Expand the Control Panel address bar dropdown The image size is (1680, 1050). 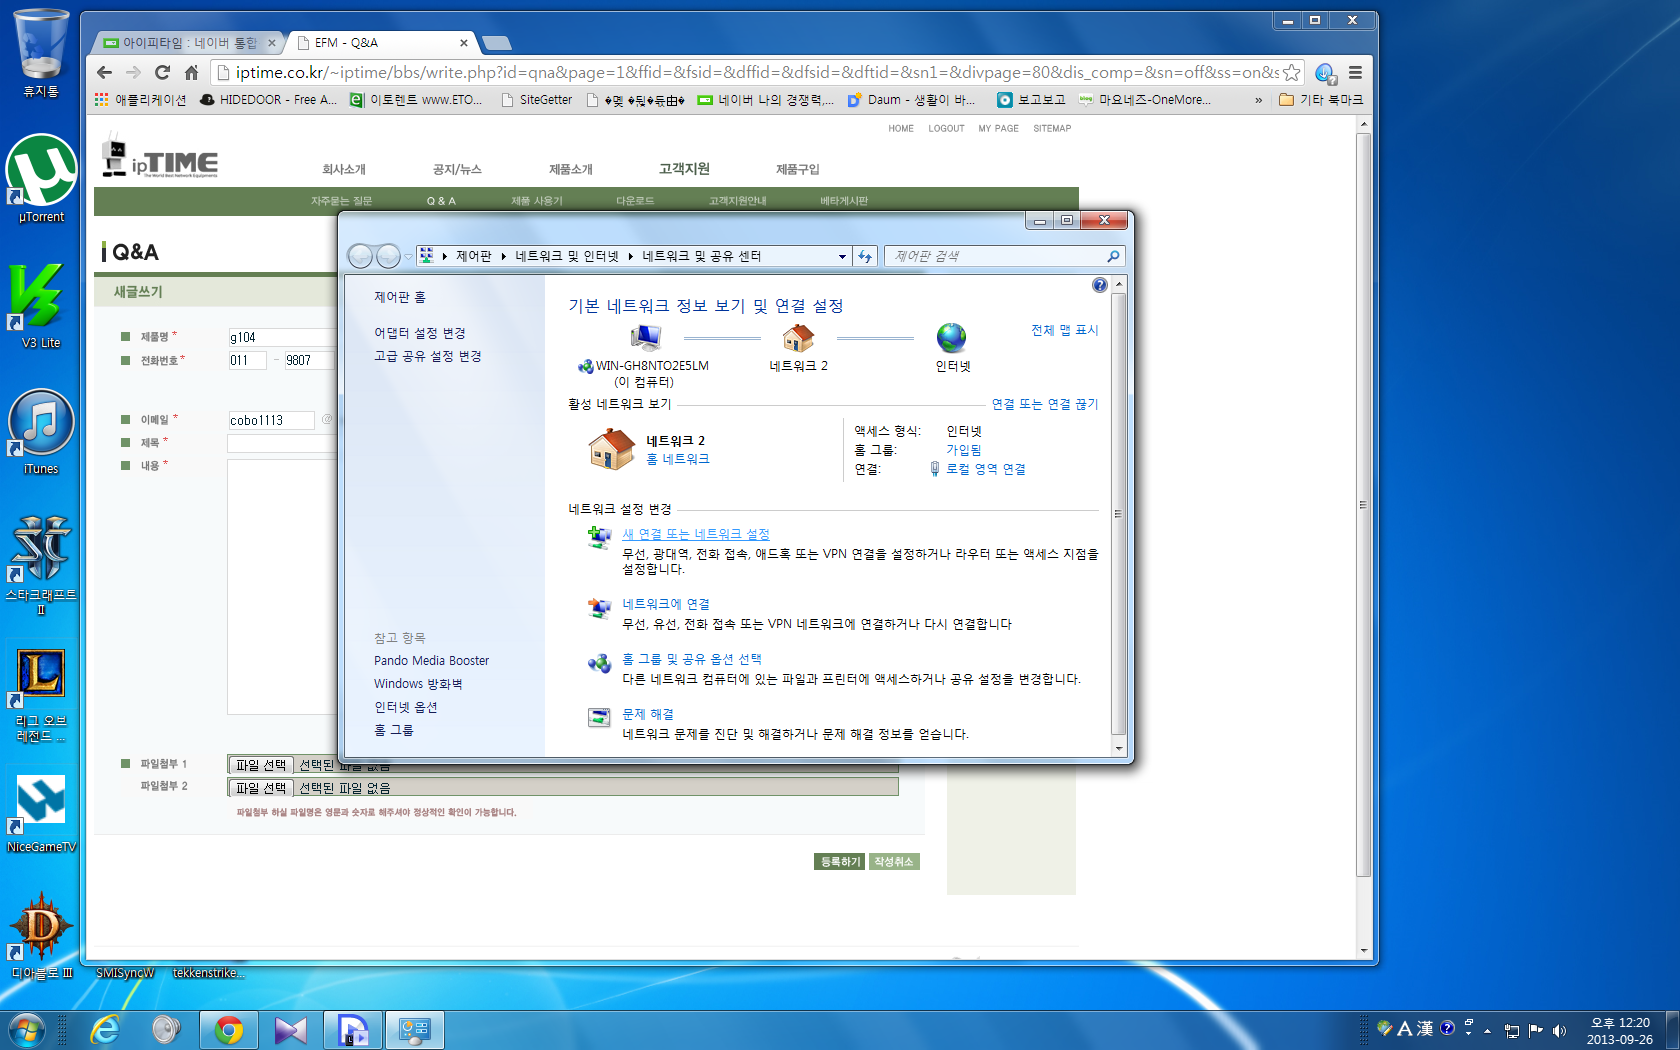[x=842, y=256]
